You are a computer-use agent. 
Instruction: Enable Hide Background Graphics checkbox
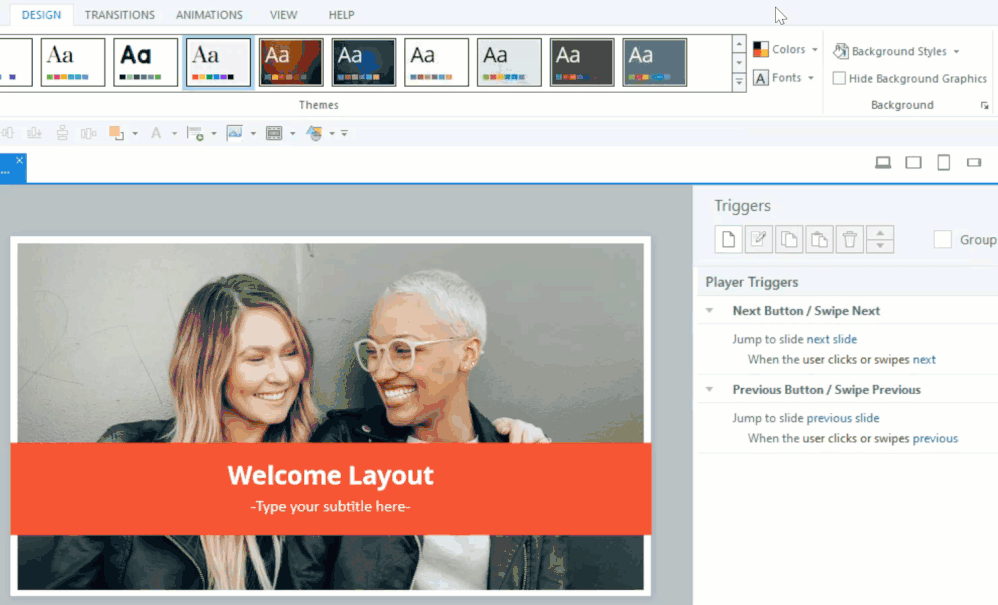[839, 79]
